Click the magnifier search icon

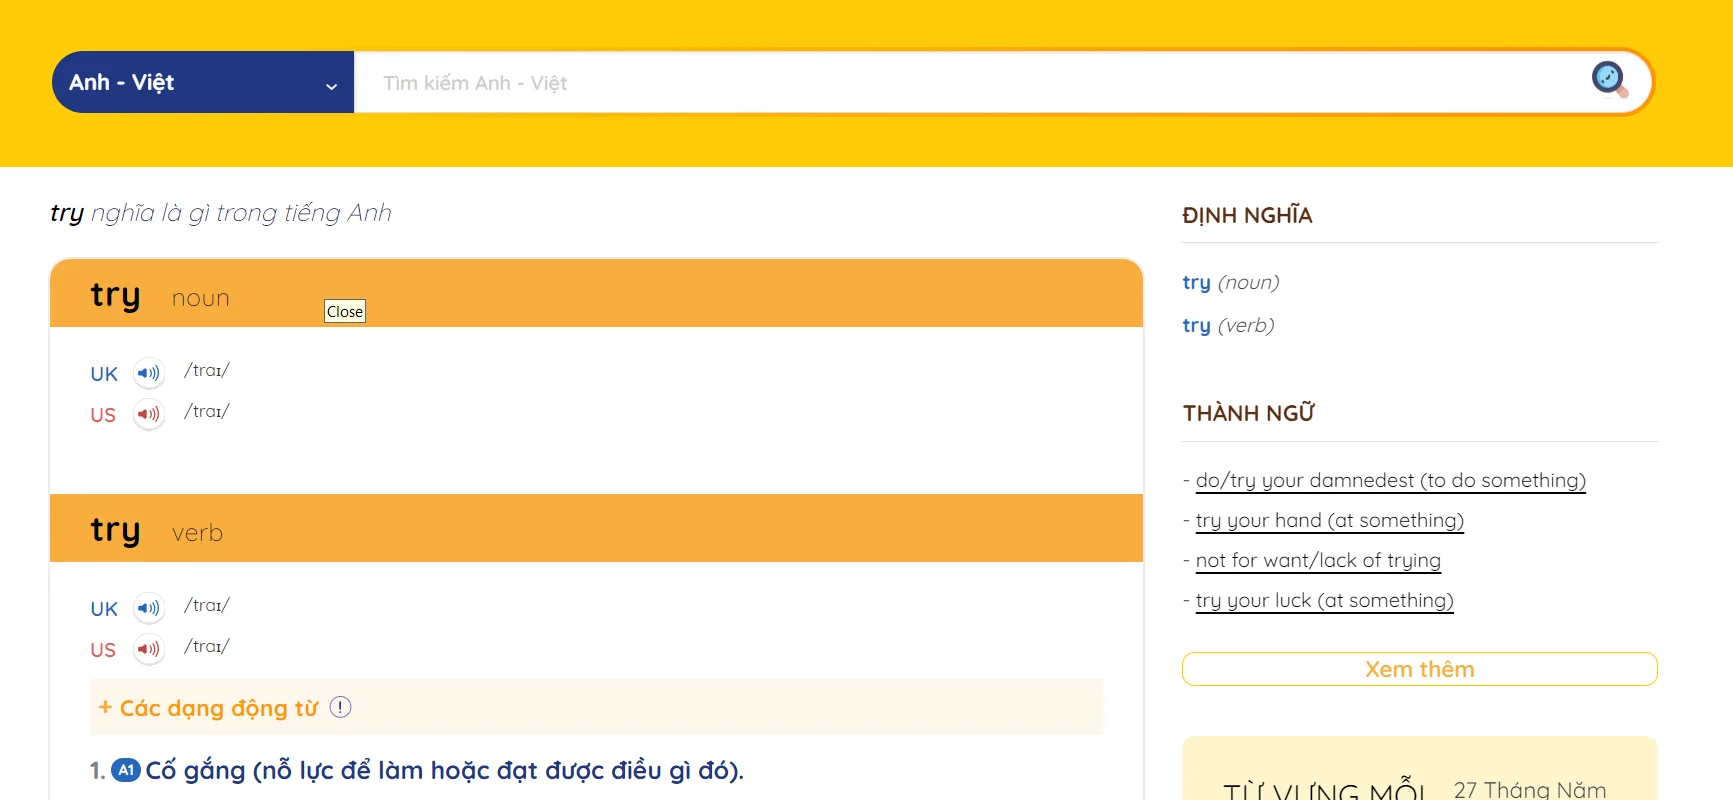[1609, 79]
